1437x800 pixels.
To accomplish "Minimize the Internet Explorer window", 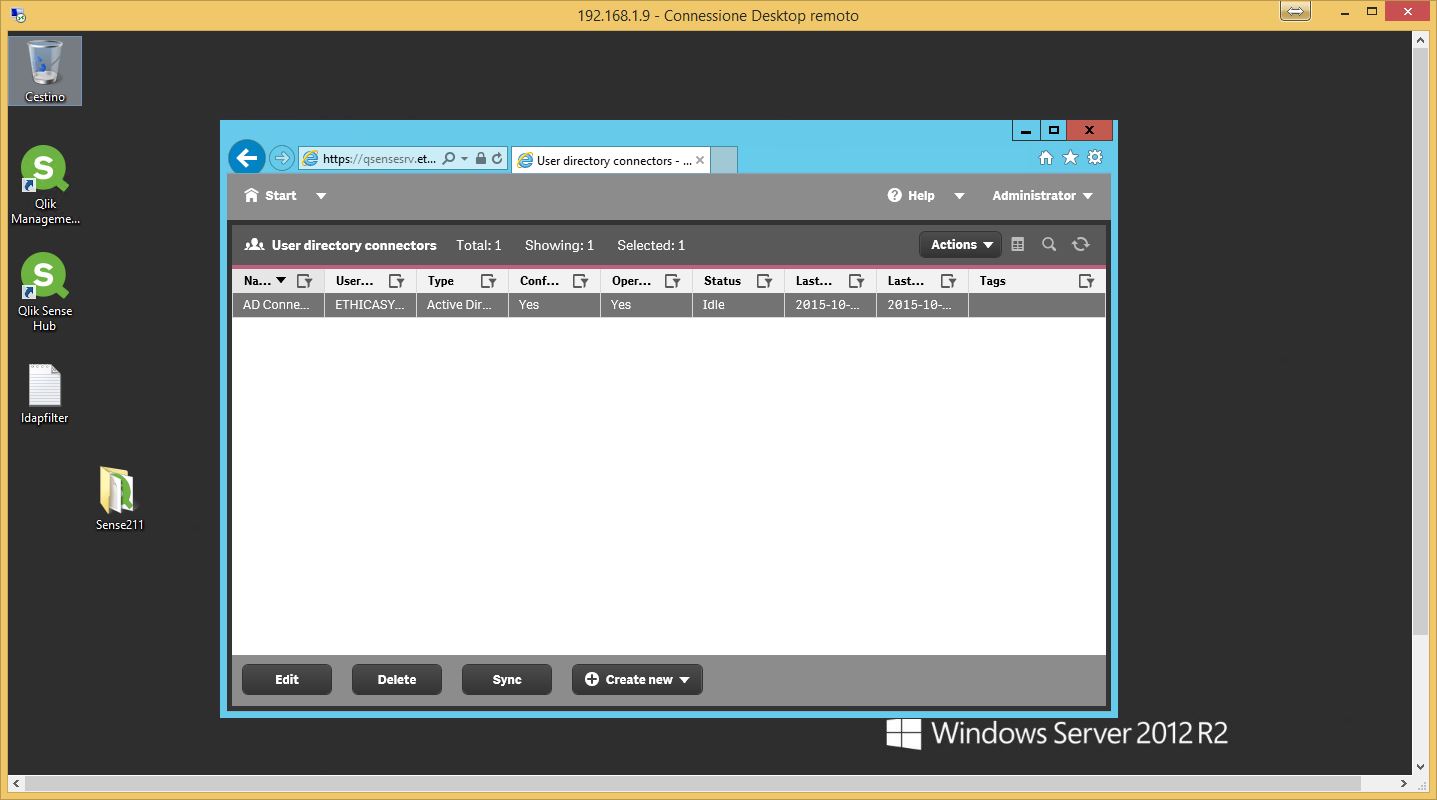I will click(x=1026, y=130).
